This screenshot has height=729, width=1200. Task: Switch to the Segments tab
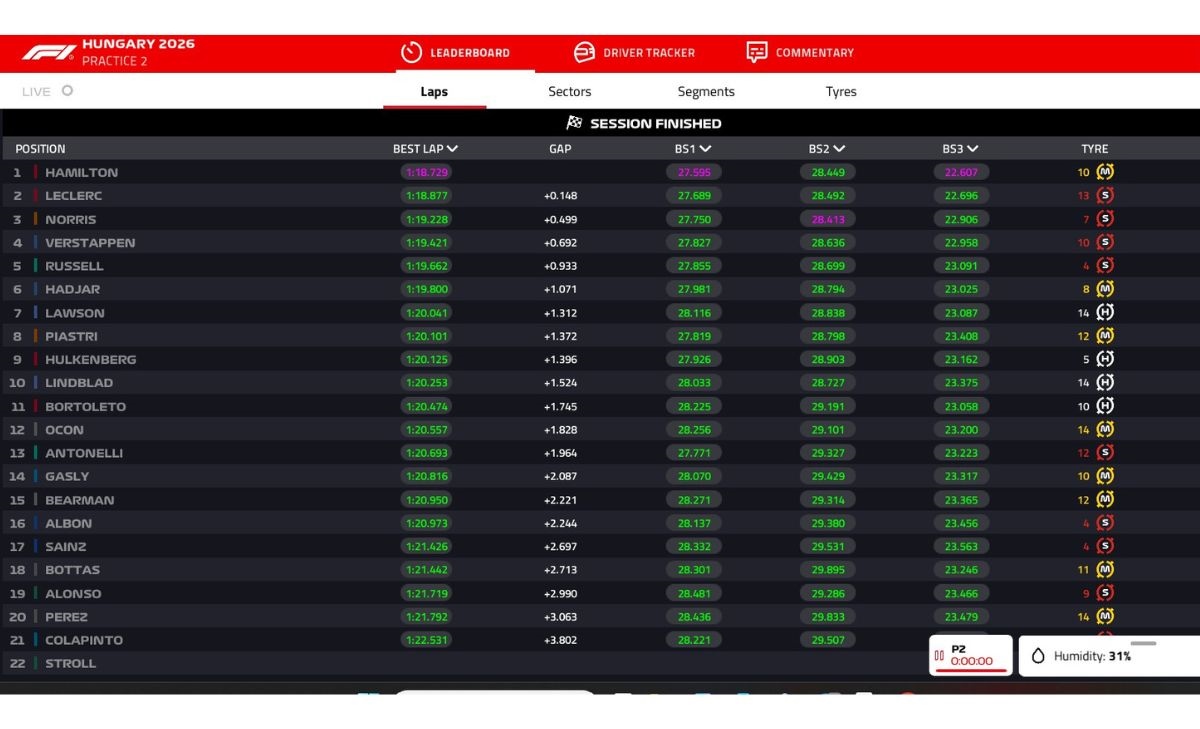[706, 91]
